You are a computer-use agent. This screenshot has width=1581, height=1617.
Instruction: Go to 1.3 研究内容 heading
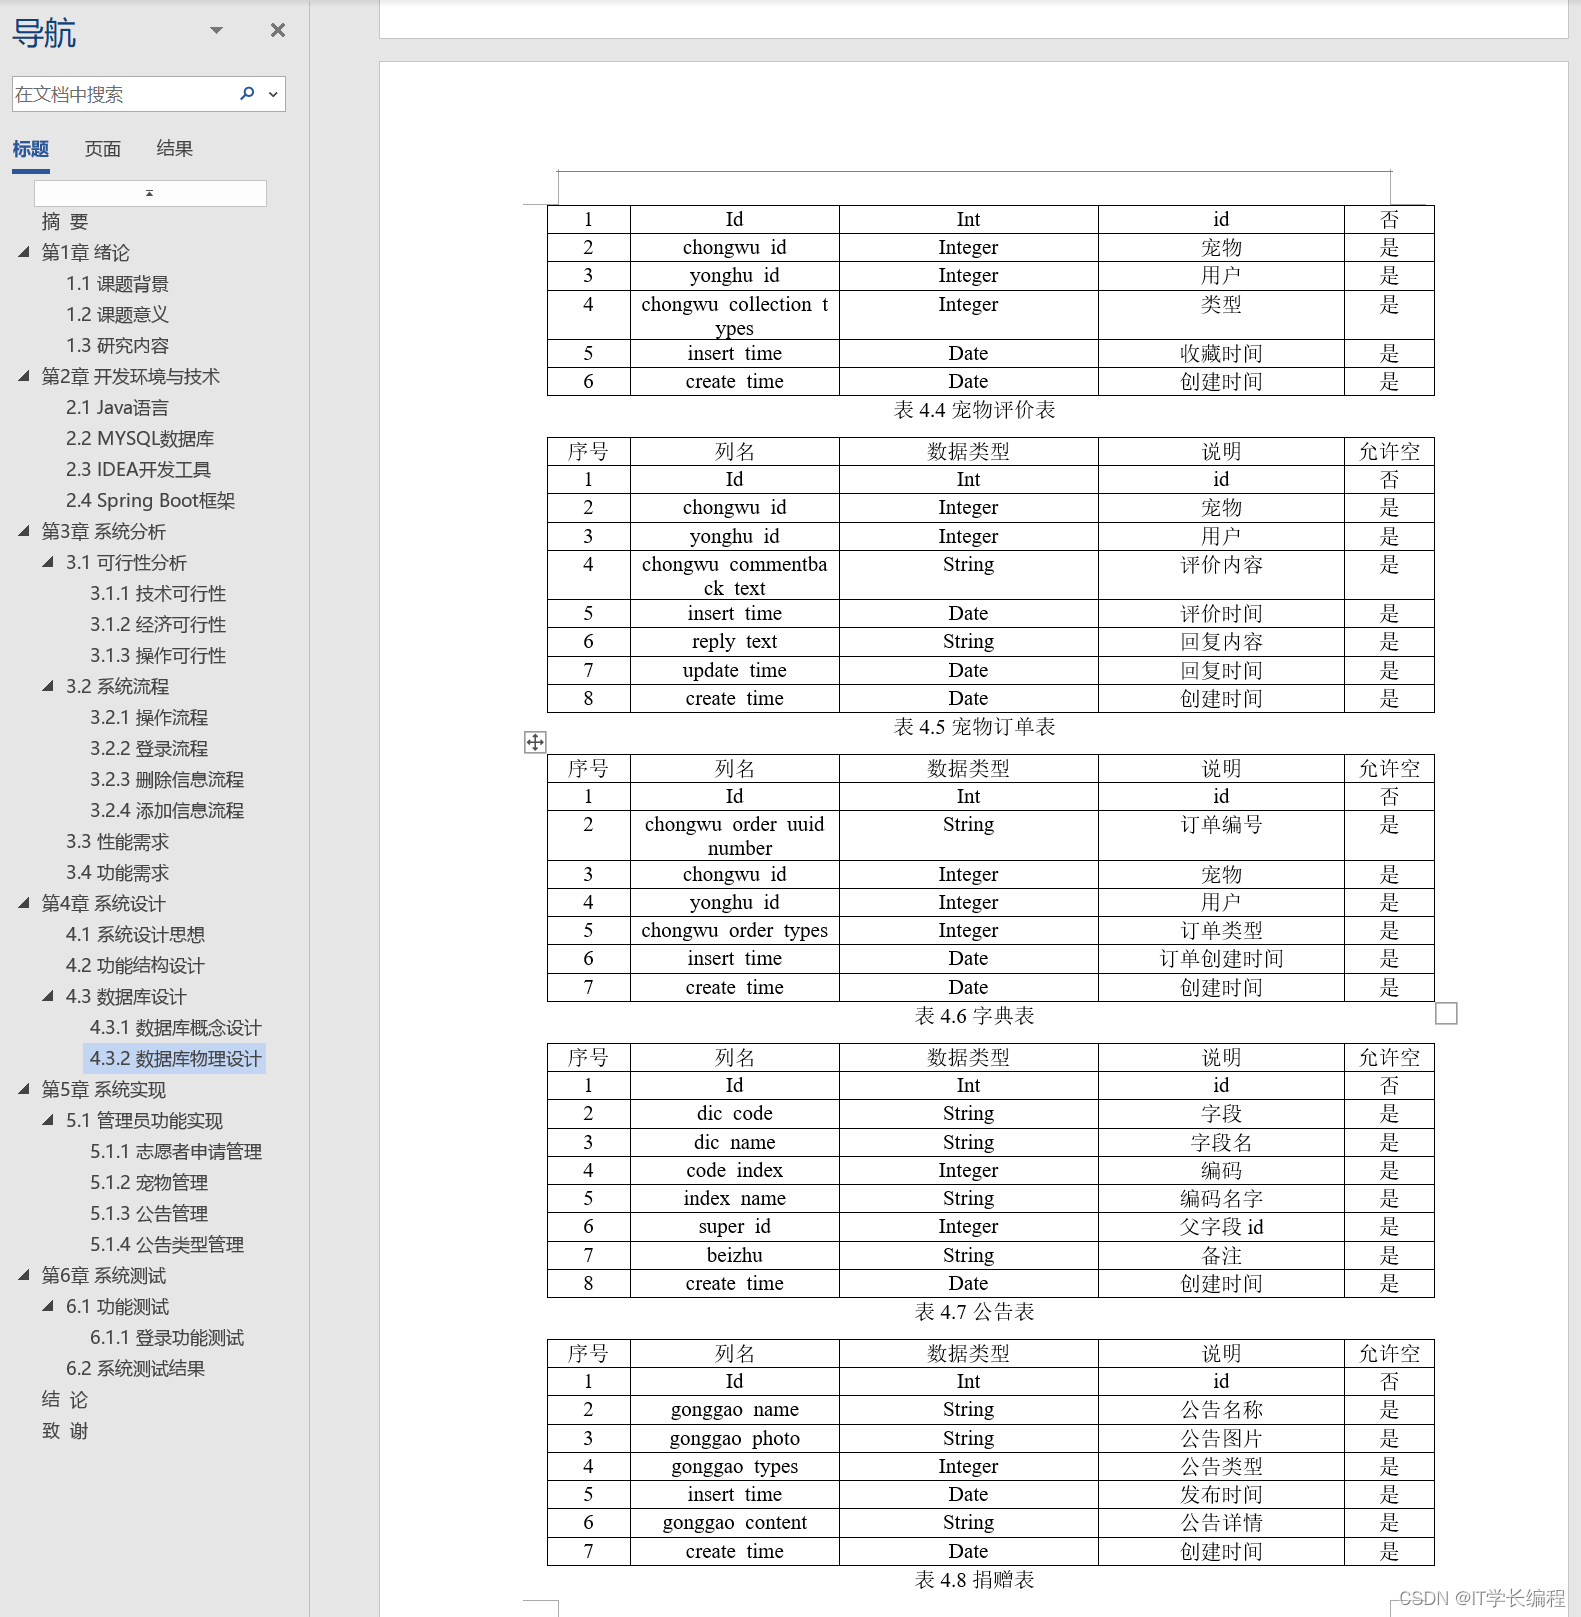117,346
